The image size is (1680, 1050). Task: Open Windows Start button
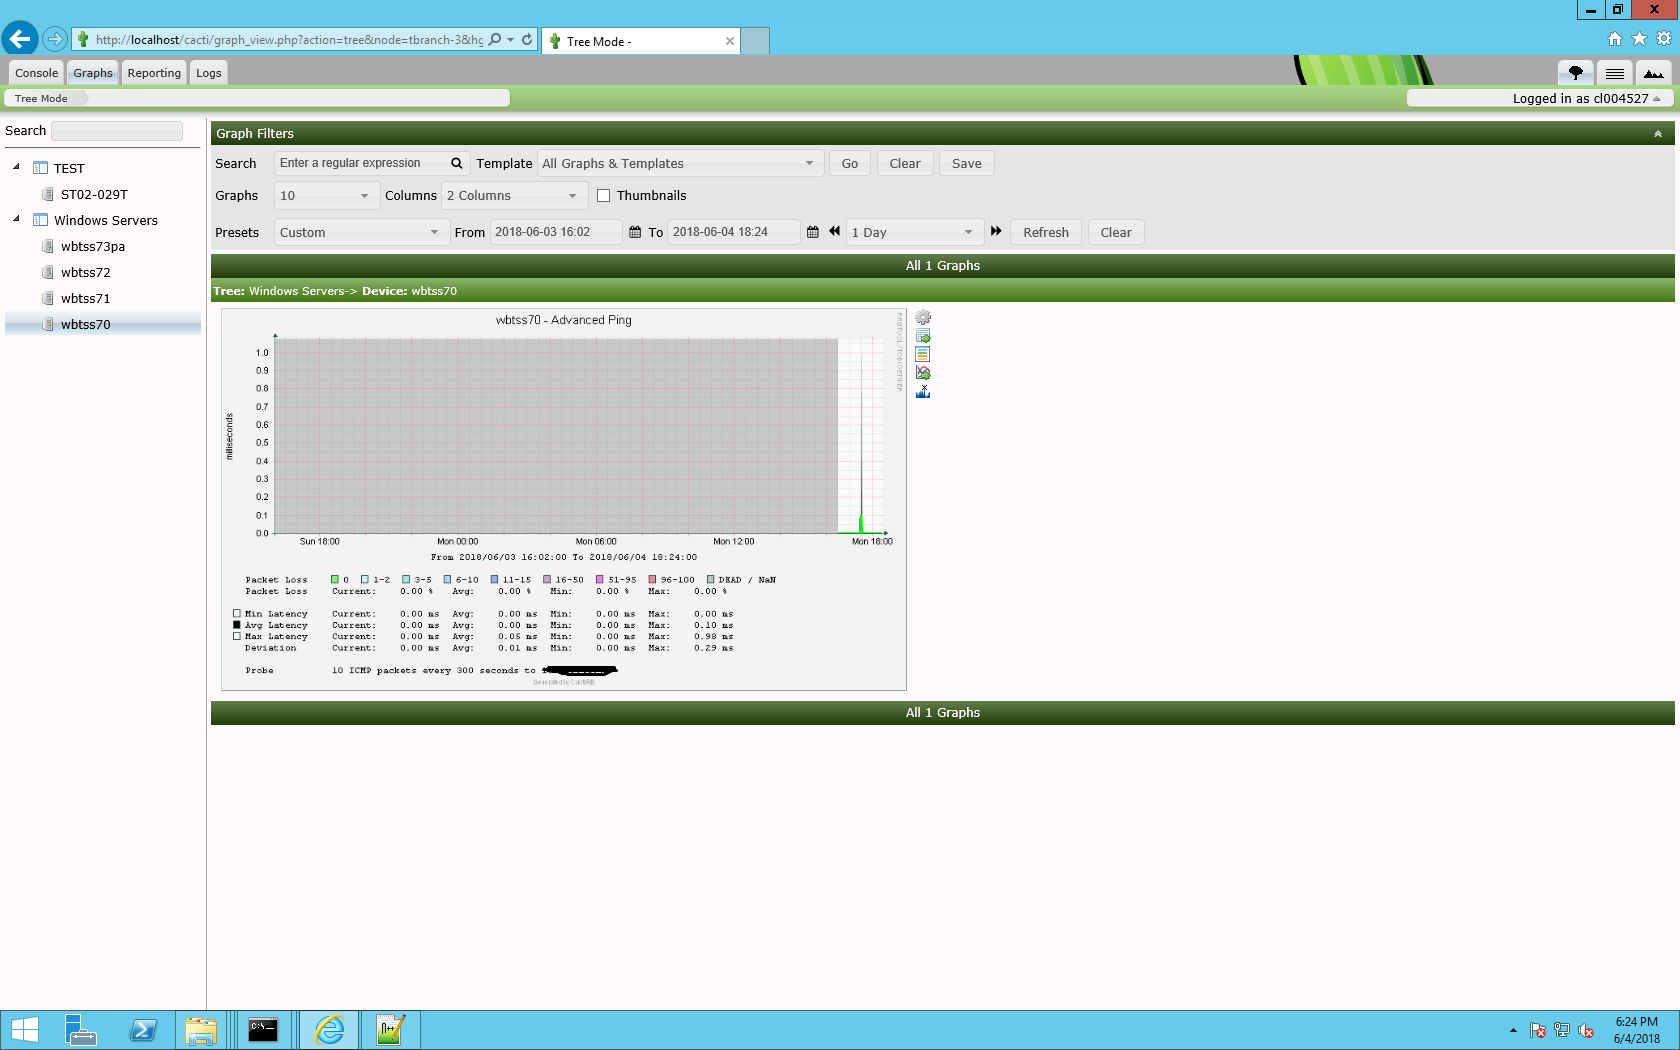(x=24, y=1030)
